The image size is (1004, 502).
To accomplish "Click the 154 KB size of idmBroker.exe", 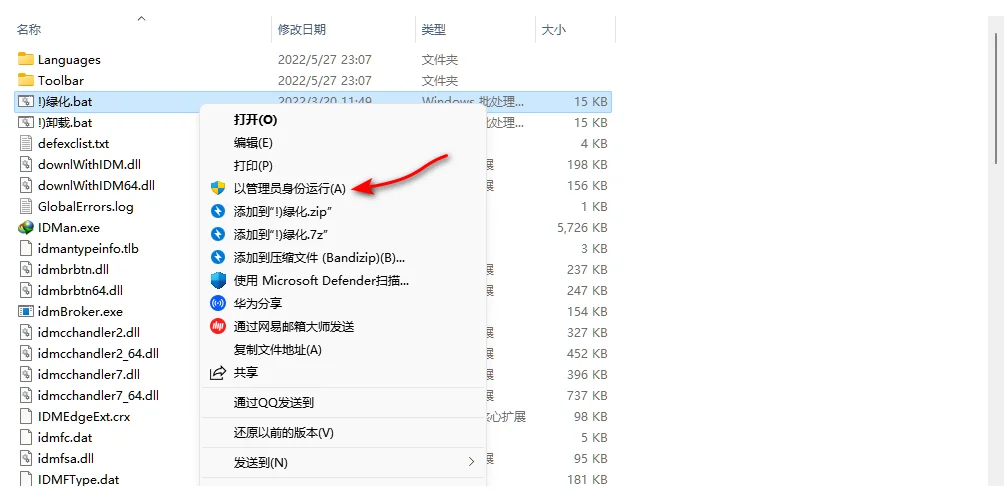I will [587, 312].
